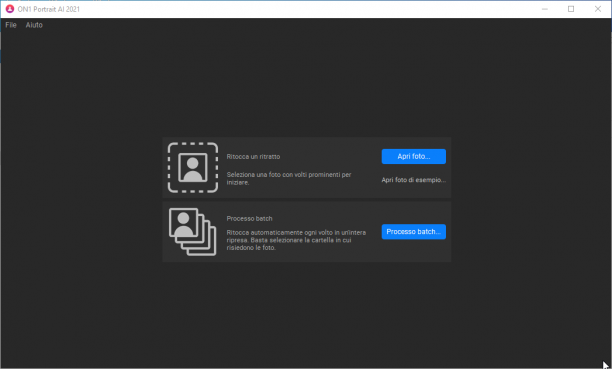612x369 pixels.
Task: Click the ON1 Portrait AI 2021 title text
Action: (x=48, y=9)
